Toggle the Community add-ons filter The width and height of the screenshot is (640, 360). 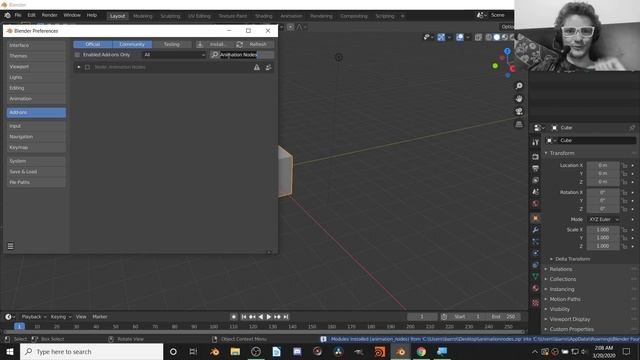[132, 44]
